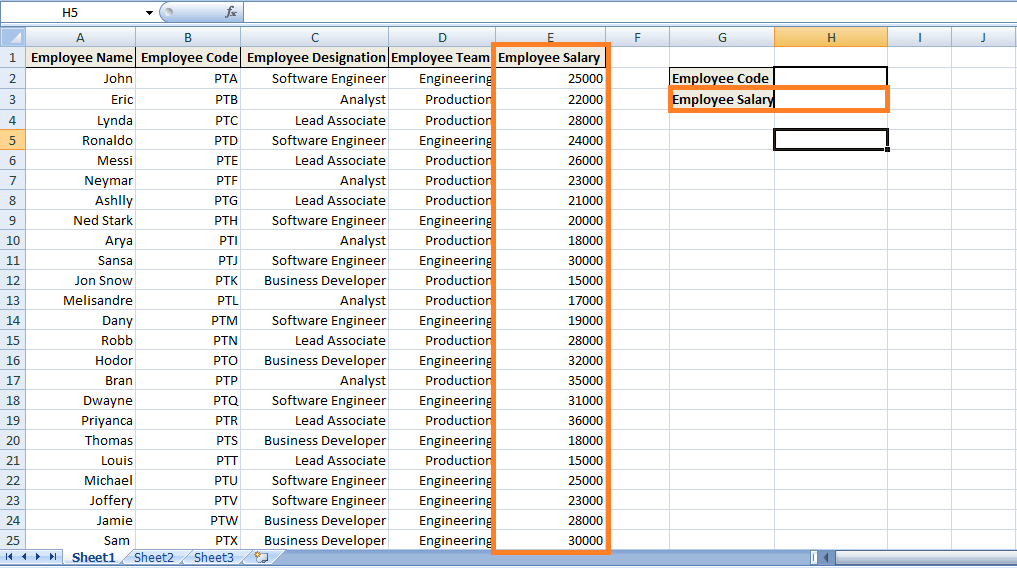Select row 5 header

coord(12,140)
